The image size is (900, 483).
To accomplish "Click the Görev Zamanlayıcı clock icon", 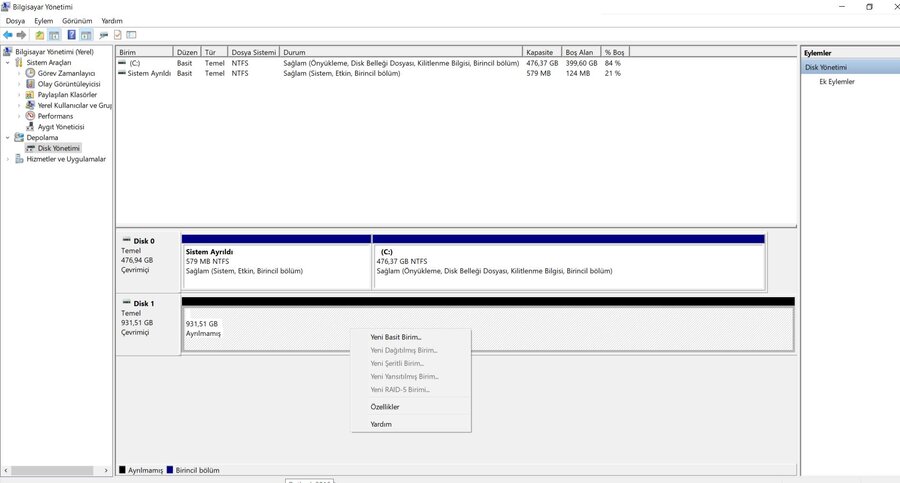I will click(30, 73).
